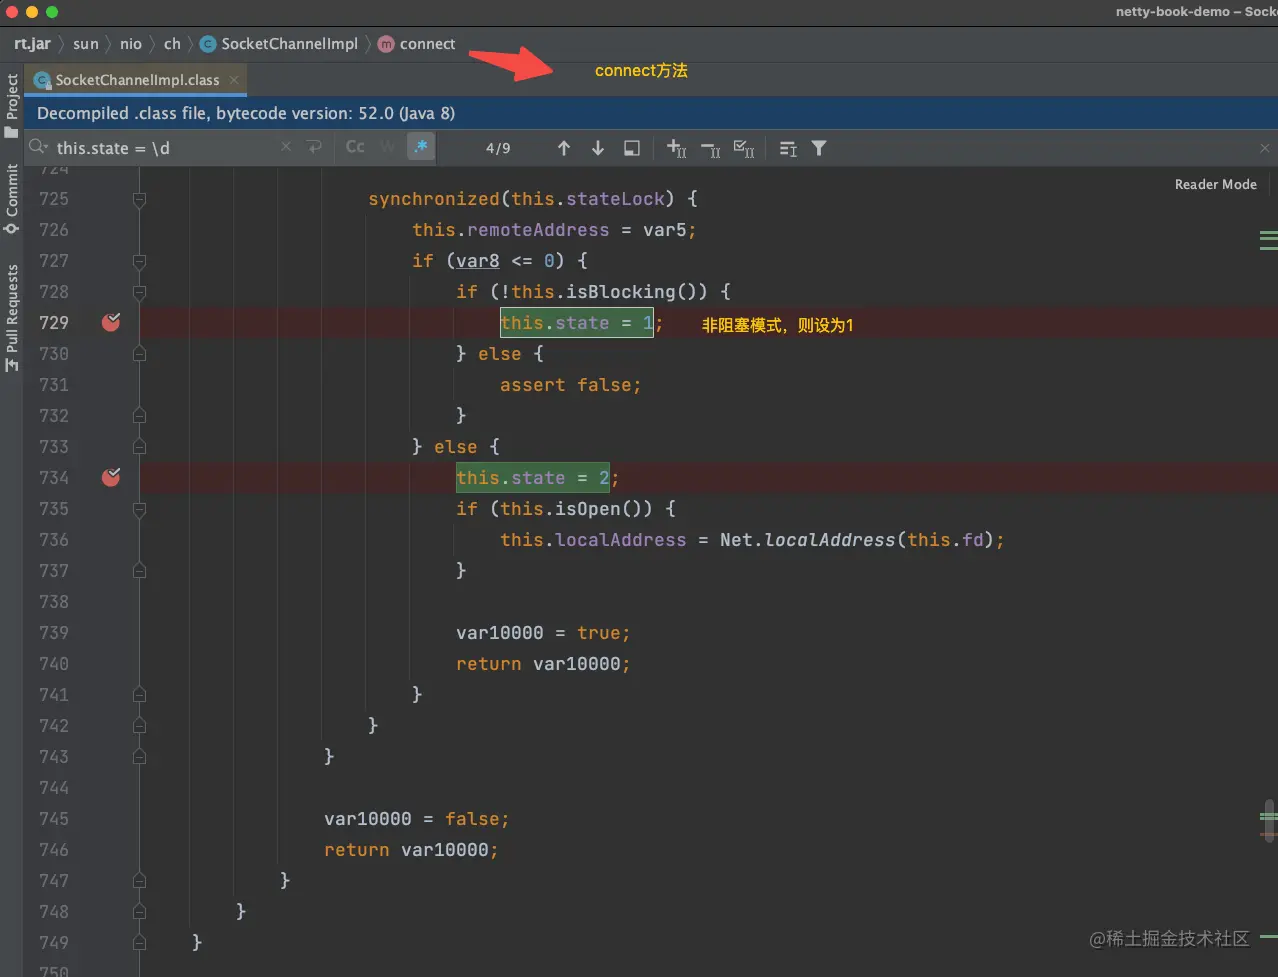Remove breakpoint on line 734
The width and height of the screenshot is (1278, 977).
point(111,477)
